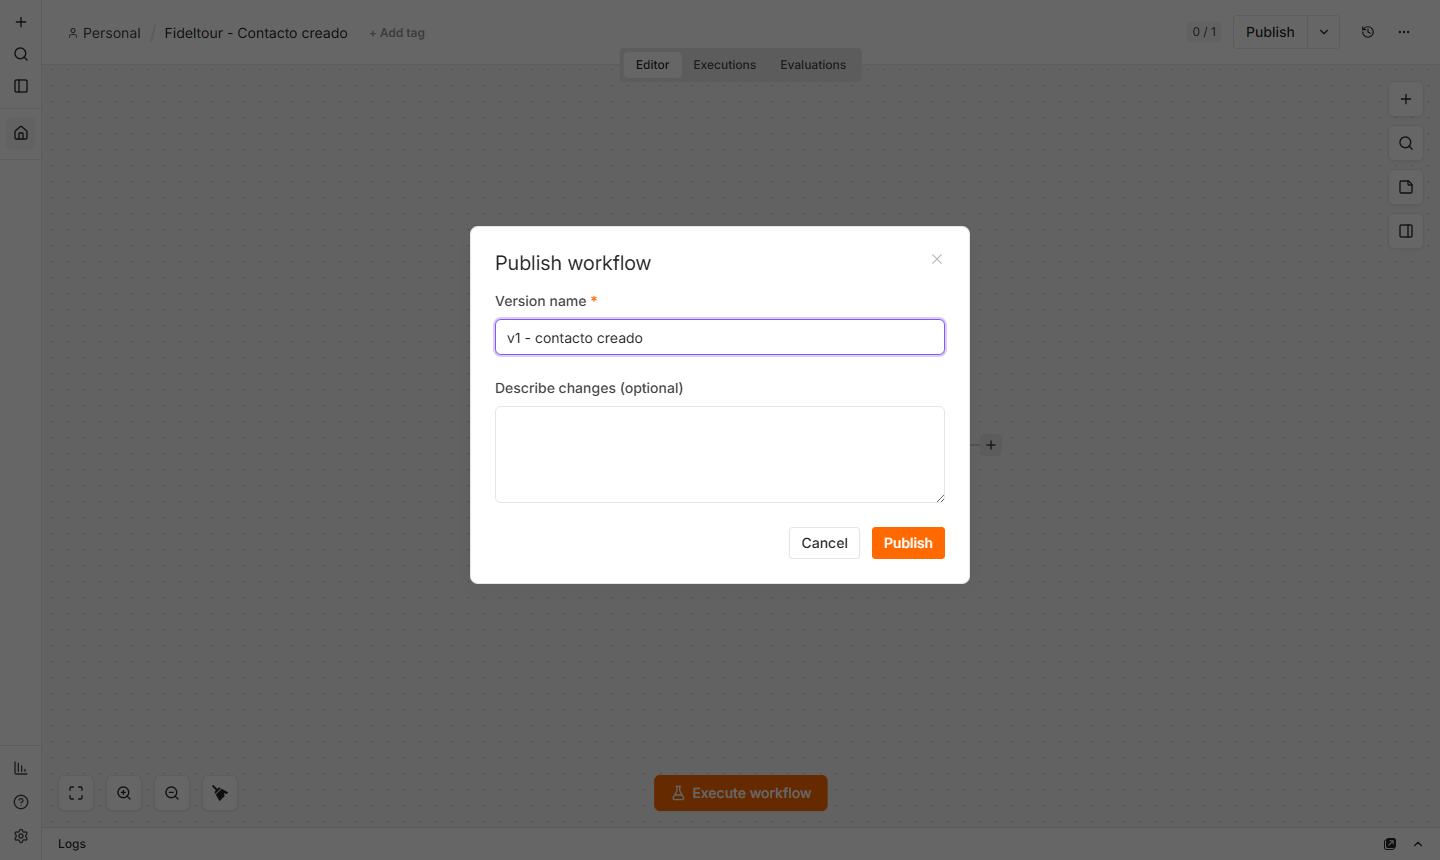Screen dimensions: 1440x860
Task: Click the workflow name Fideltour - Contacto creado
Action: pos(256,33)
